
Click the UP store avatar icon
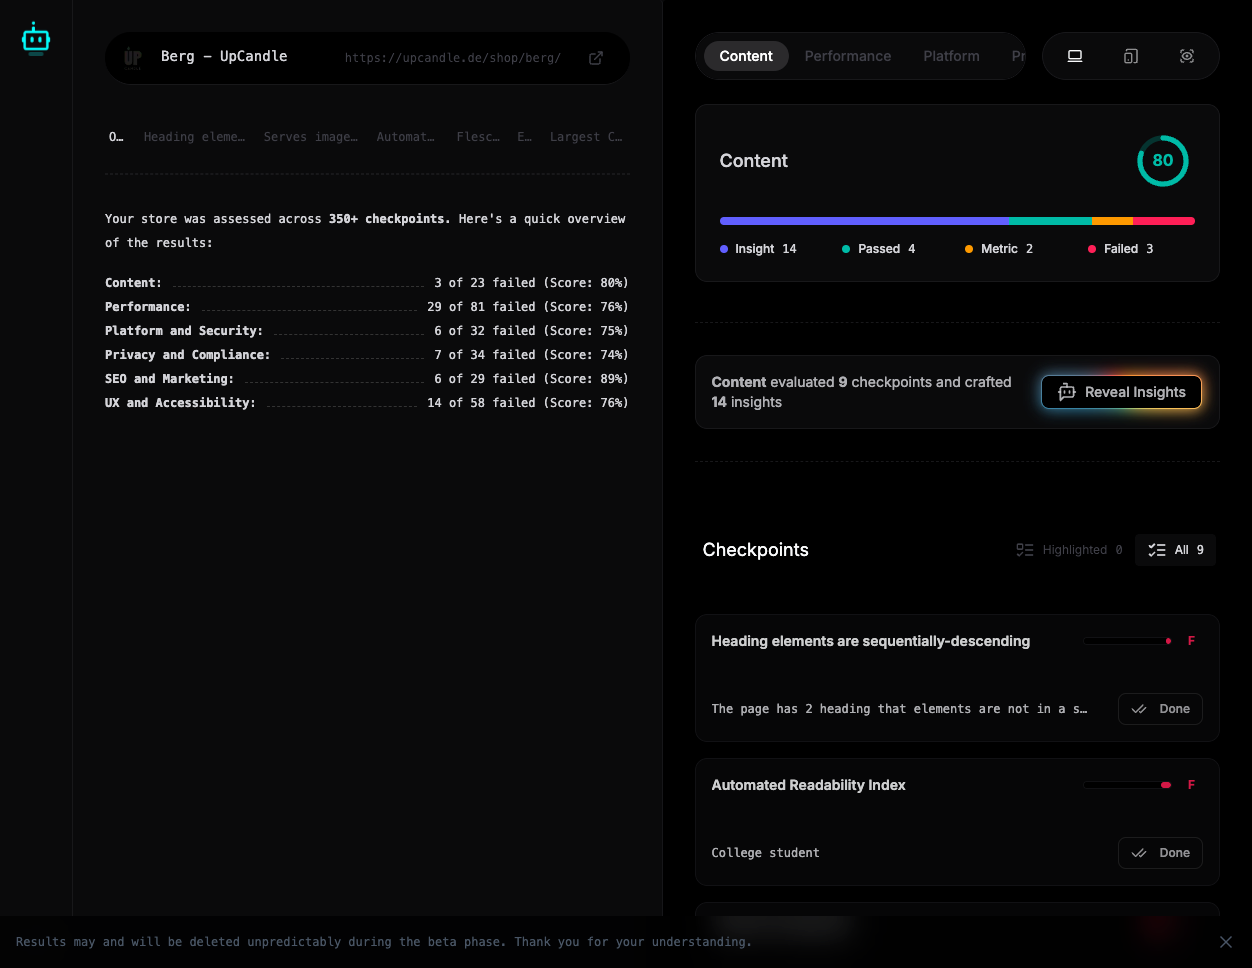tap(132, 57)
